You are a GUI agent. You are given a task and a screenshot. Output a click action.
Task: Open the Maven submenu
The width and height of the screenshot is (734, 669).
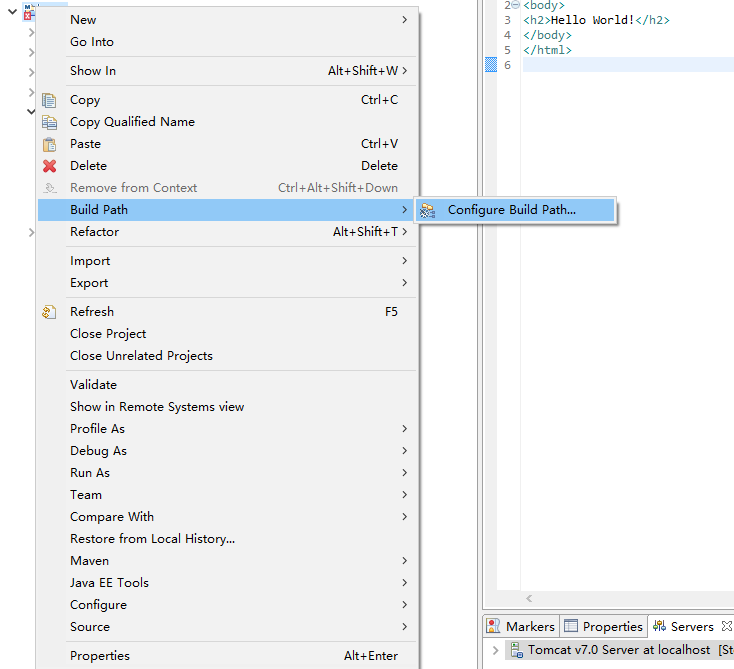[227, 561]
